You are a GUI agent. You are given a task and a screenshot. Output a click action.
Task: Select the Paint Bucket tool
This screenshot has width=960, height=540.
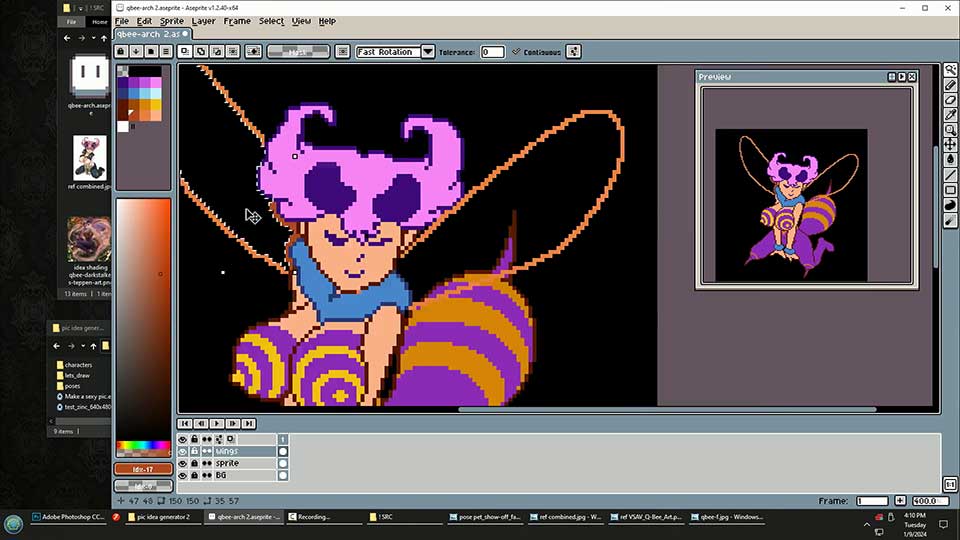pos(951,160)
